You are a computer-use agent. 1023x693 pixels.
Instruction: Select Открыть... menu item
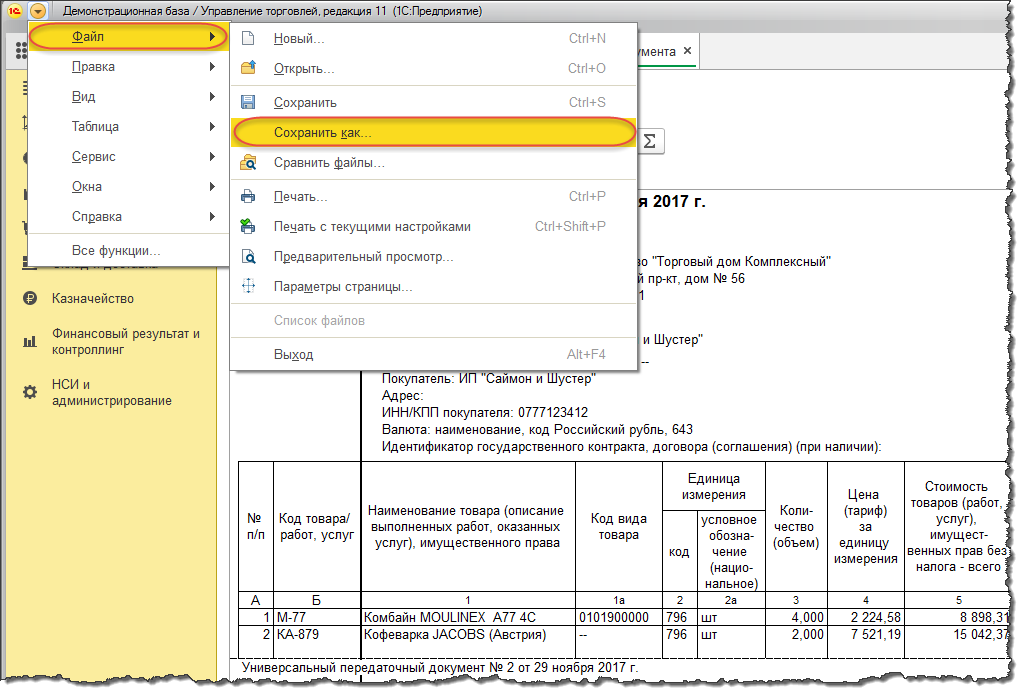coord(433,69)
